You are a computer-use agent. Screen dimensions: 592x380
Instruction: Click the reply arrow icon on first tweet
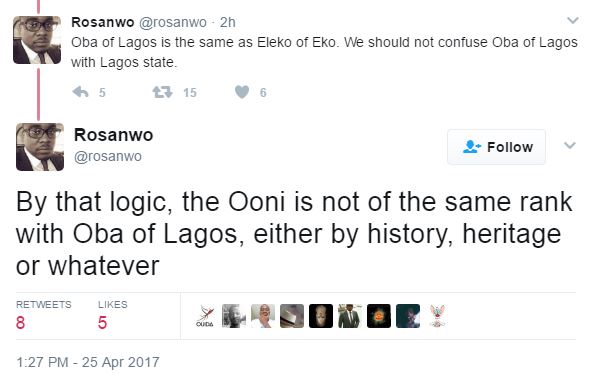(80, 92)
